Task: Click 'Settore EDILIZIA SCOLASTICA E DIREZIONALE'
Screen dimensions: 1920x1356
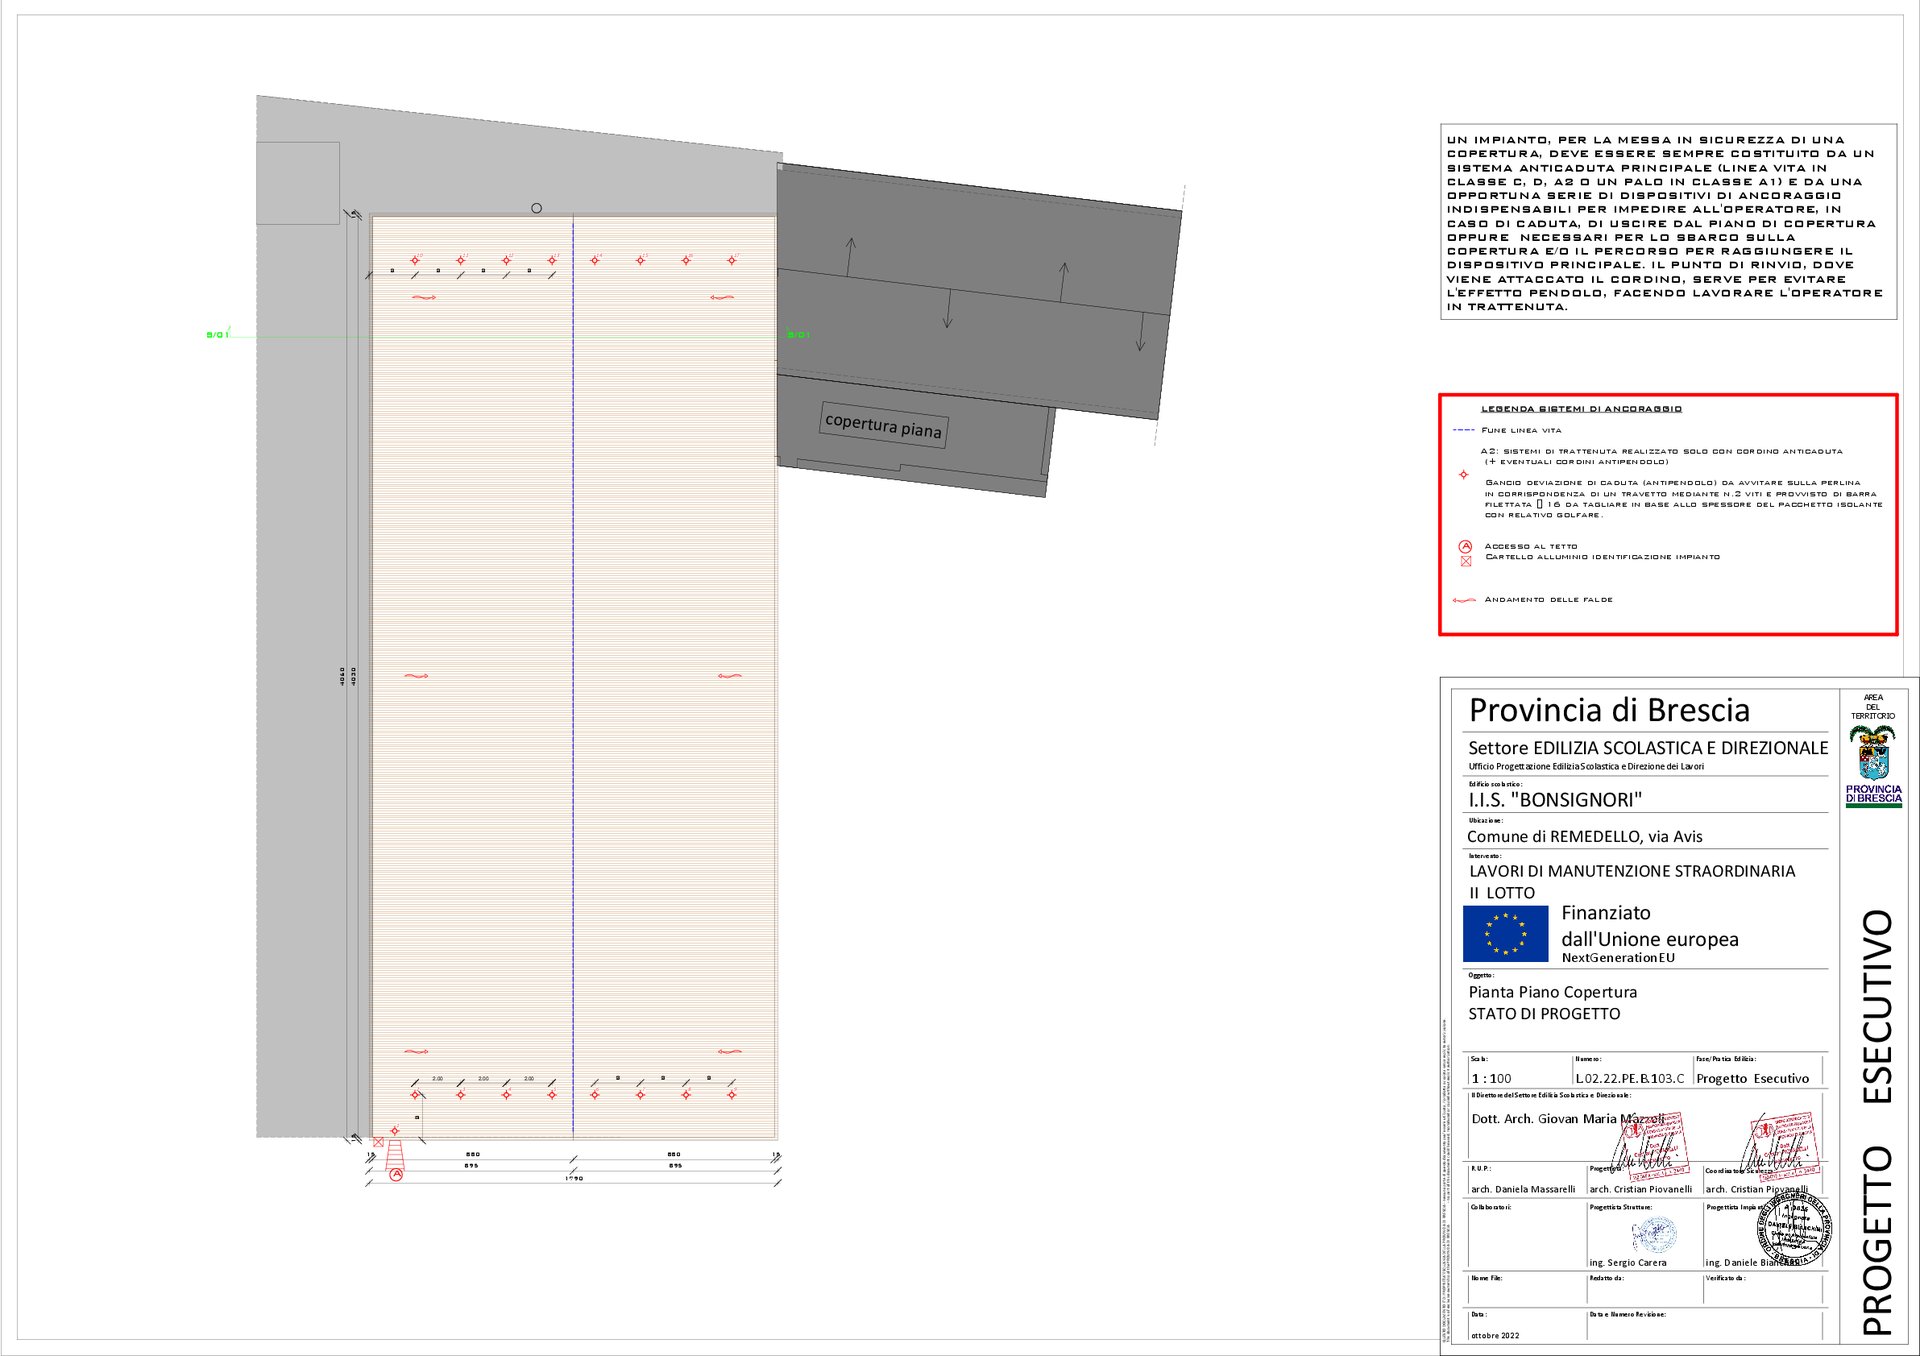Action: click(1648, 748)
